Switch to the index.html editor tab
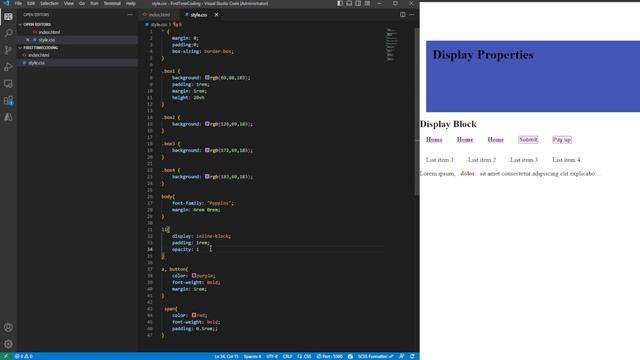Viewport: 640px width, 360px height. (159, 15)
